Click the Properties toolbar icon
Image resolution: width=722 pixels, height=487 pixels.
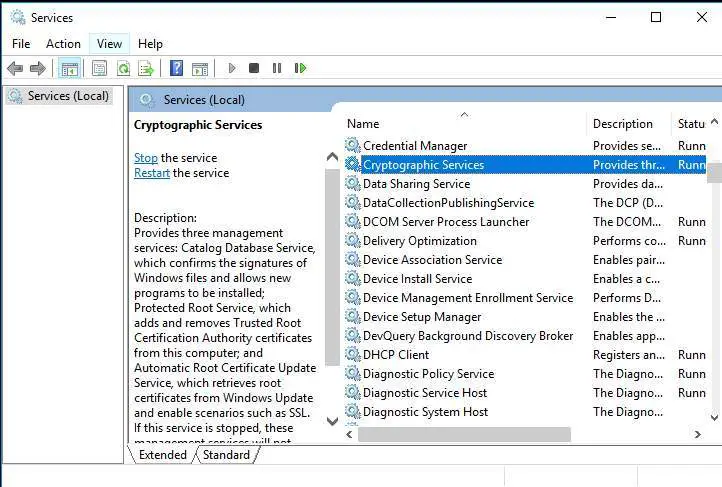(x=99, y=69)
